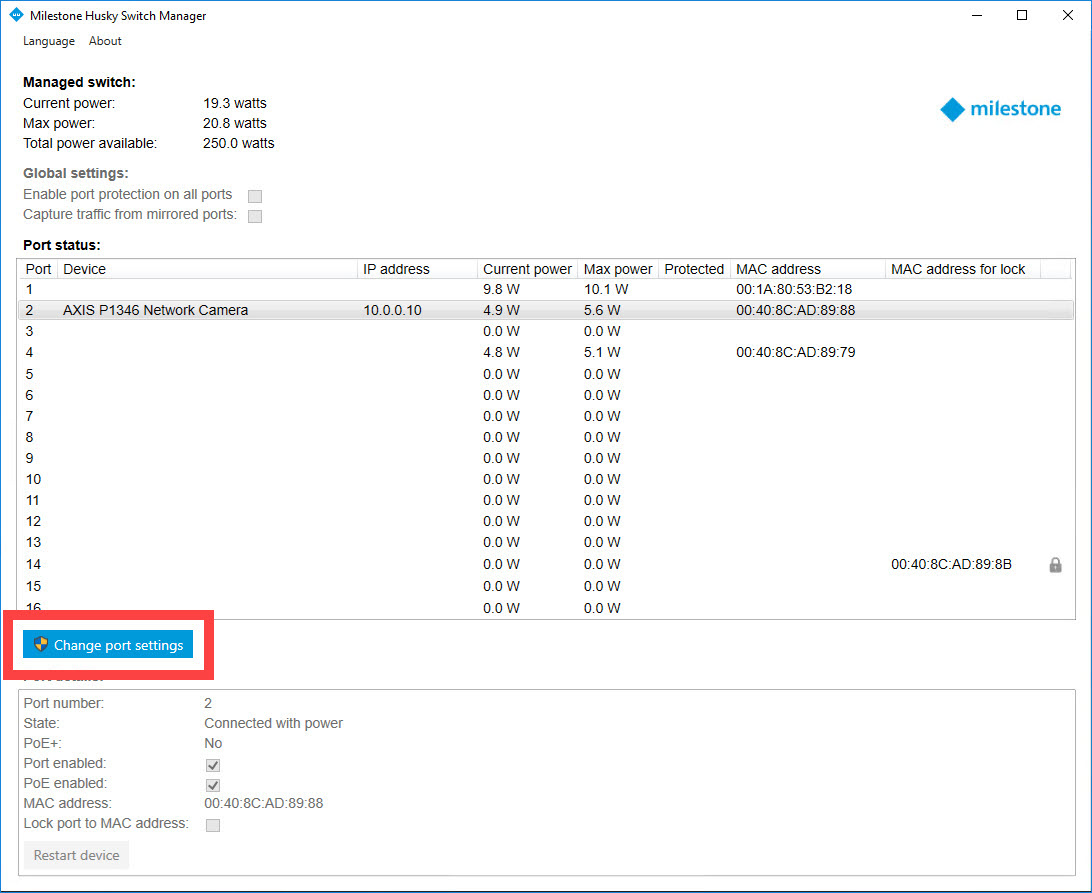Maximize the Husky Switch Manager window

click(x=1021, y=15)
